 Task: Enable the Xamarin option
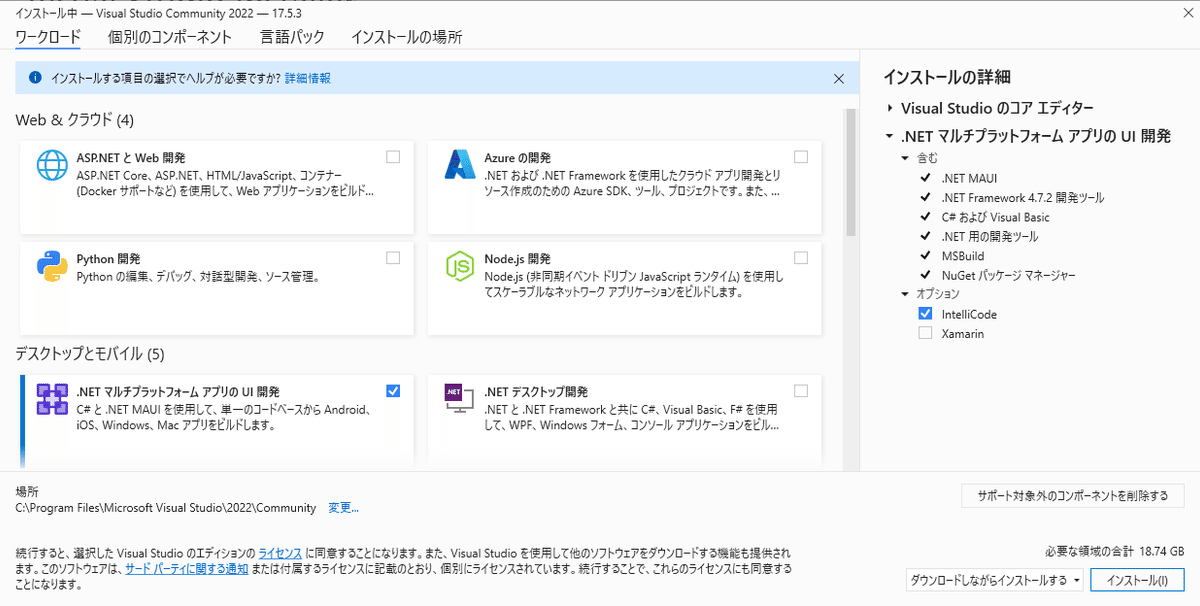click(x=925, y=333)
